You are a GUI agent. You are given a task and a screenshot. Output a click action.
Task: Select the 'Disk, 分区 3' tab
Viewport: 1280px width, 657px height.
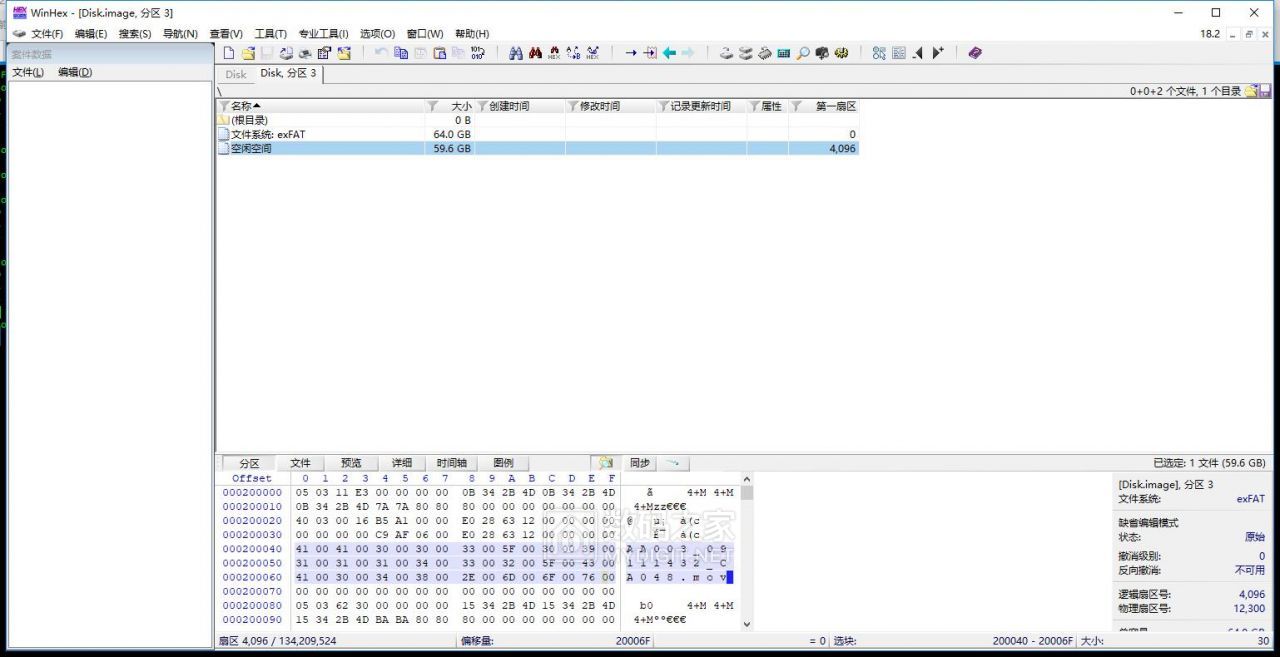click(288, 73)
